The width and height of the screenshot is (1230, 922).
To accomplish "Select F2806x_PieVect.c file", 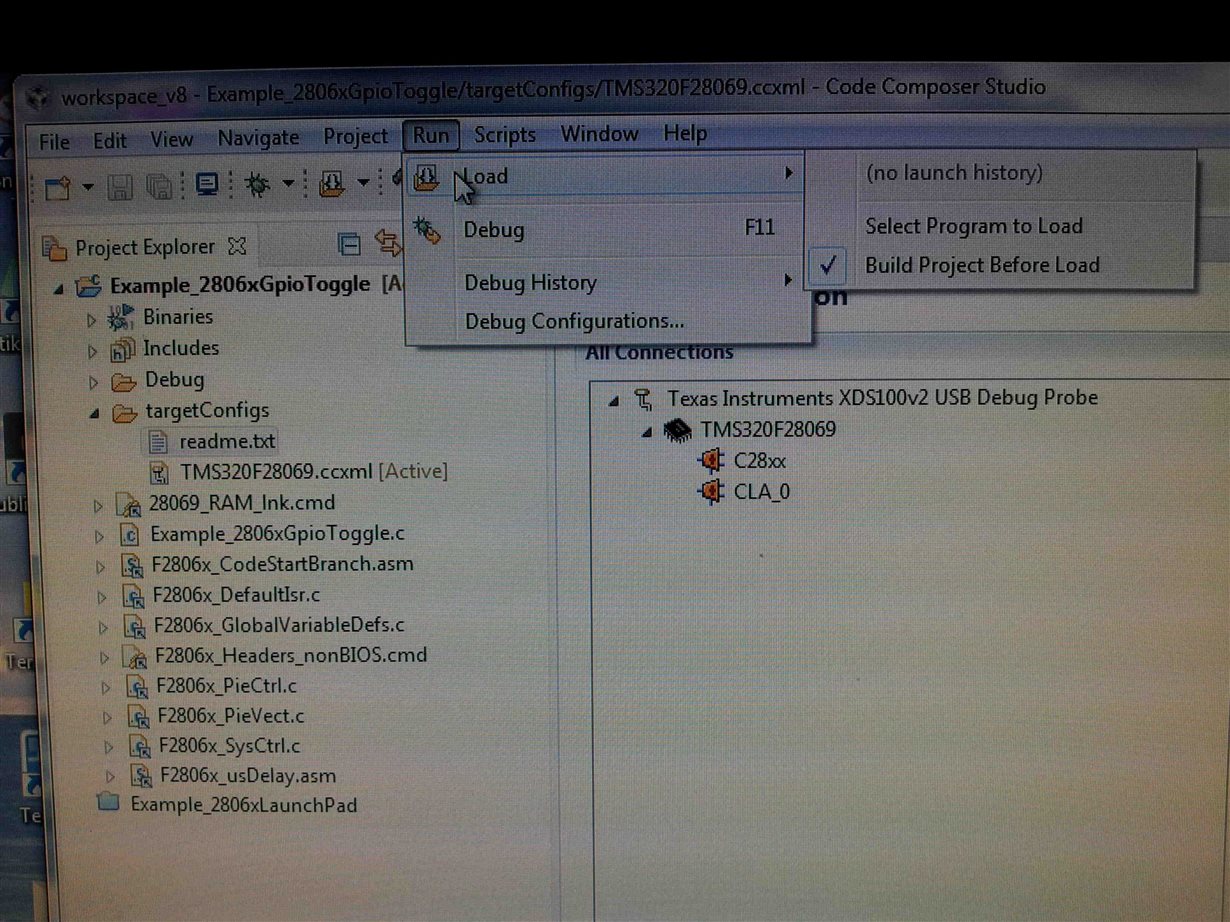I will coord(230,716).
